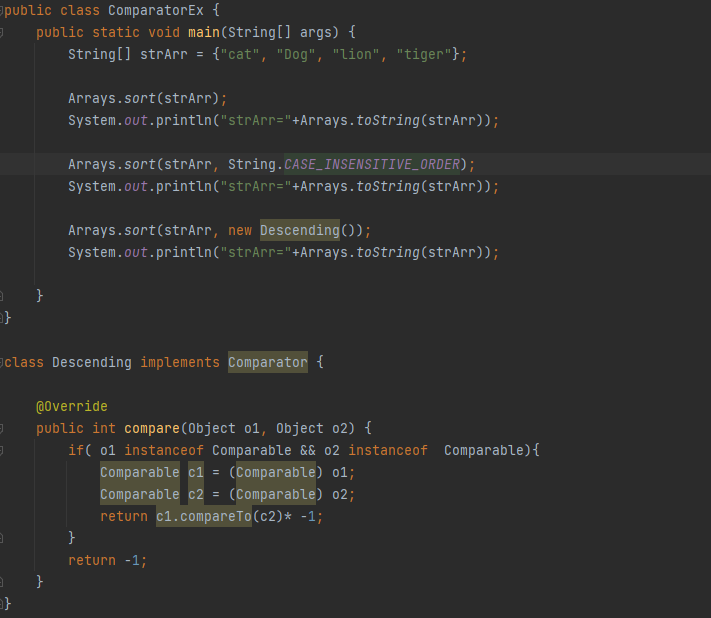
Task: Click the Object o2 parameter in compare signature
Action: (312, 428)
